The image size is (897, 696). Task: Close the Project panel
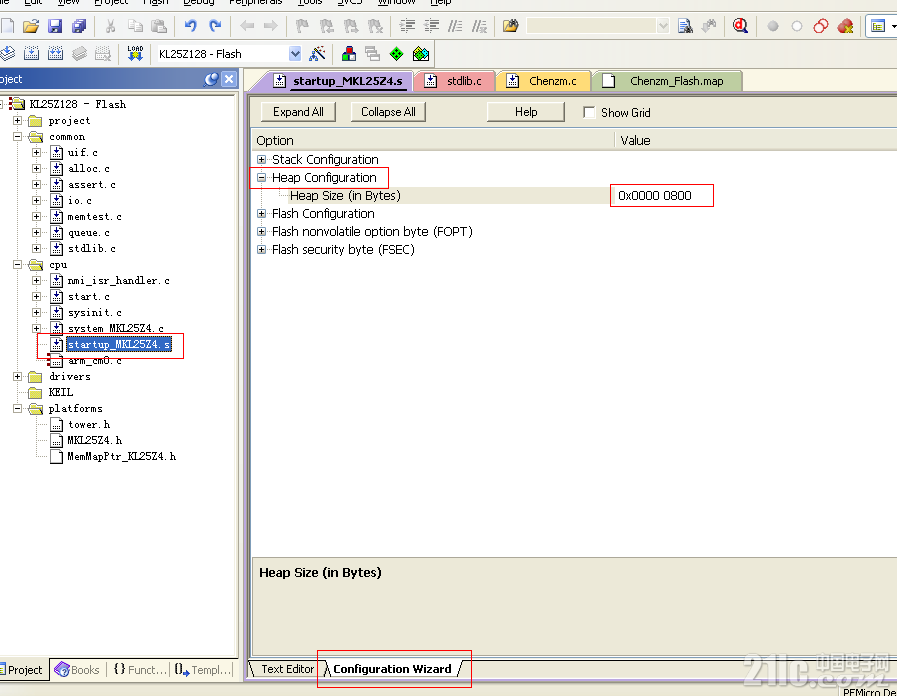tap(229, 79)
